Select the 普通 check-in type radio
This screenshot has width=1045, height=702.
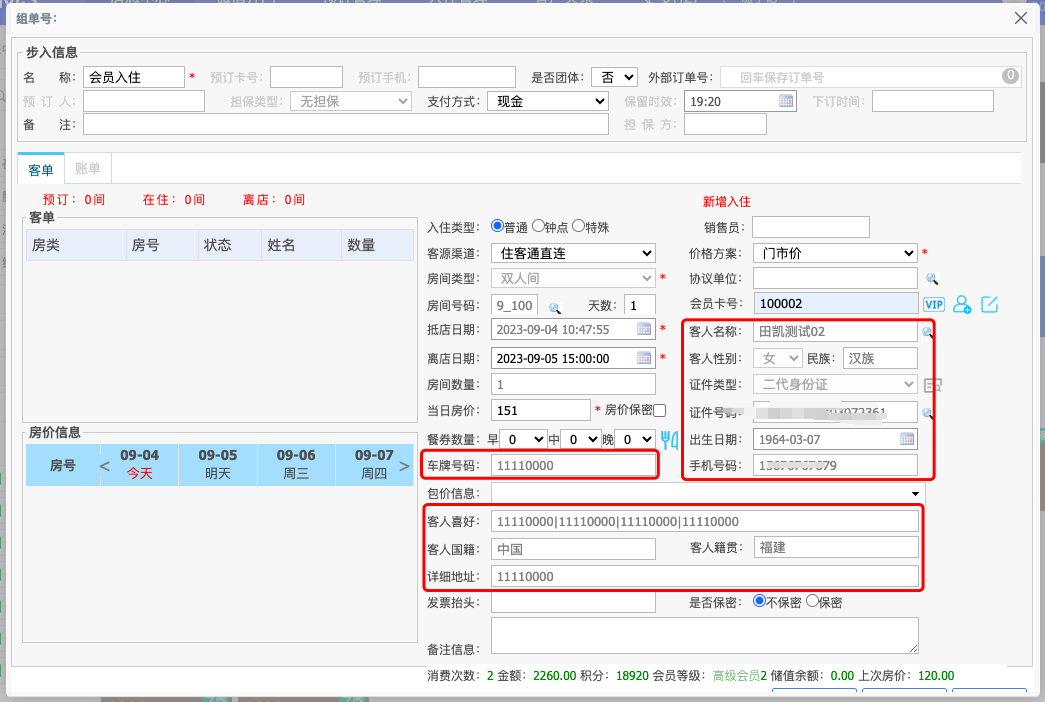click(x=497, y=226)
